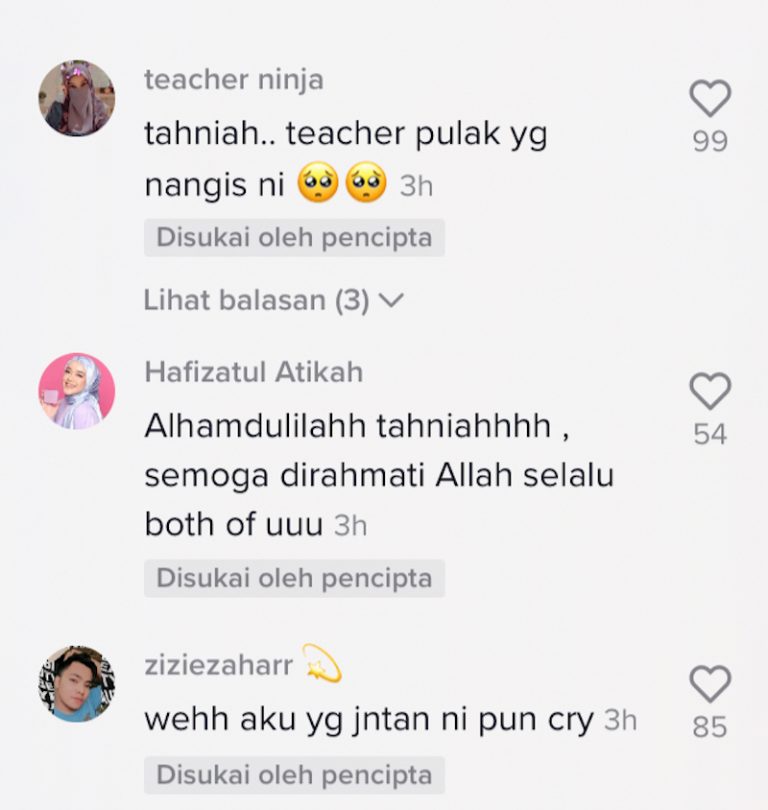Tap the 54 likes count

click(710, 434)
